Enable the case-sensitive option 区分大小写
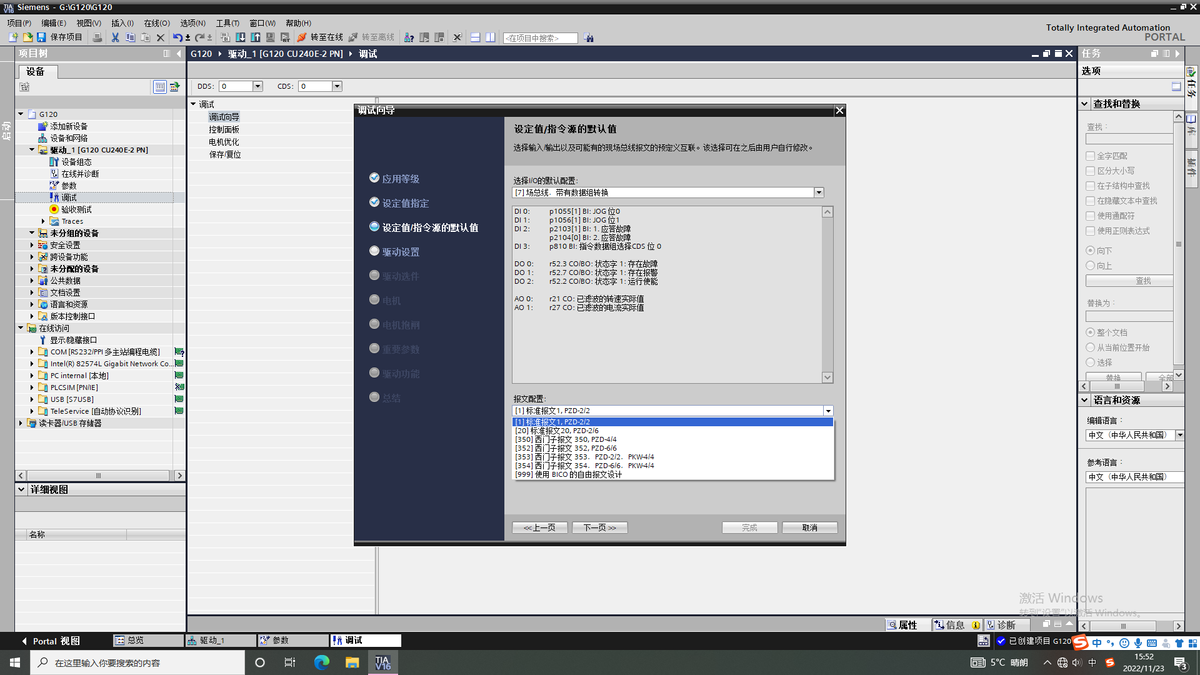The image size is (1200, 675). [1091, 171]
